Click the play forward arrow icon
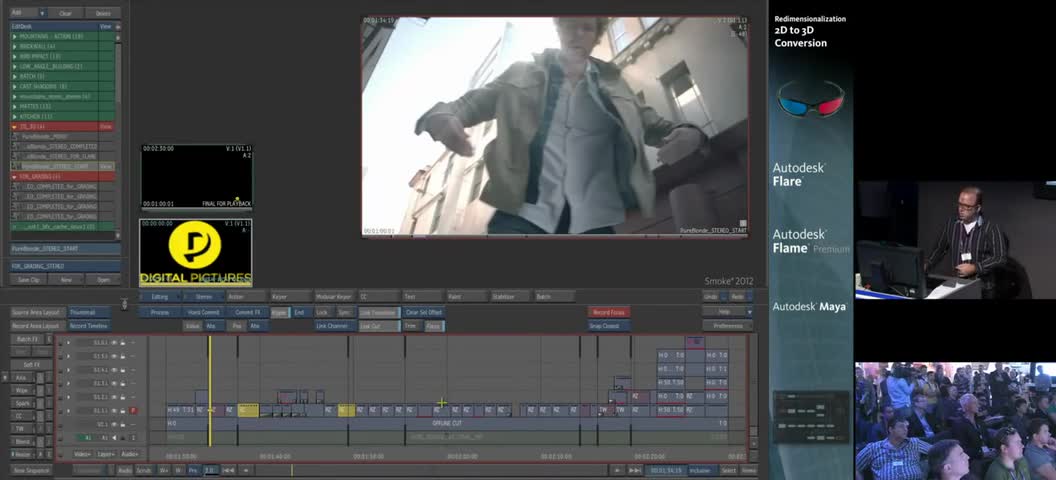 617,470
